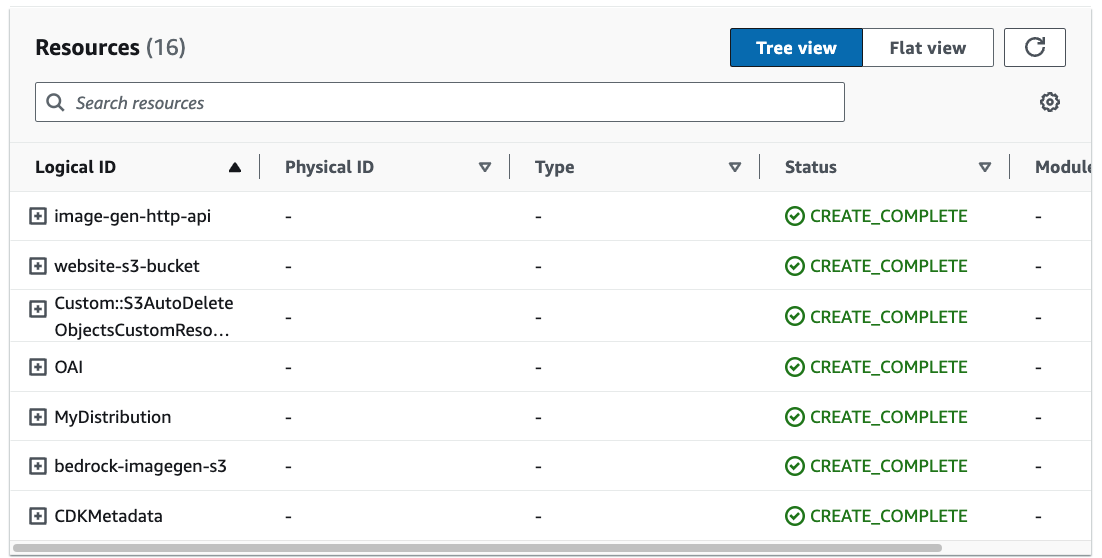Expand the Custom::S3AutoDeleteObjects resource node
This screenshot has width=1102, height=558.
point(38,309)
